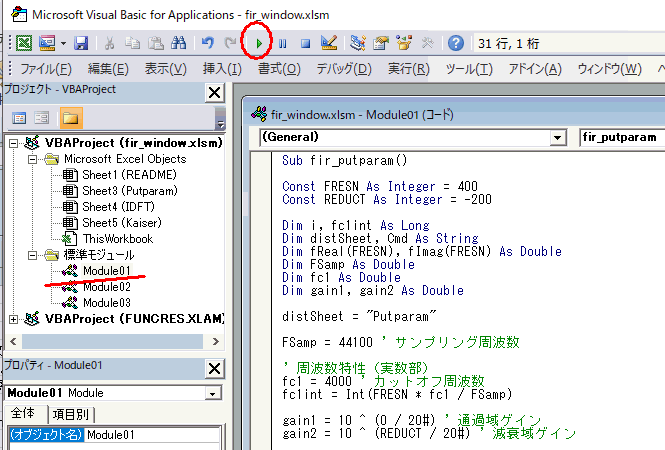Screen dimensions: 665x450
Task: Collapse VBAProject (fir_window.xlsm) tree node
Action: click(14, 143)
